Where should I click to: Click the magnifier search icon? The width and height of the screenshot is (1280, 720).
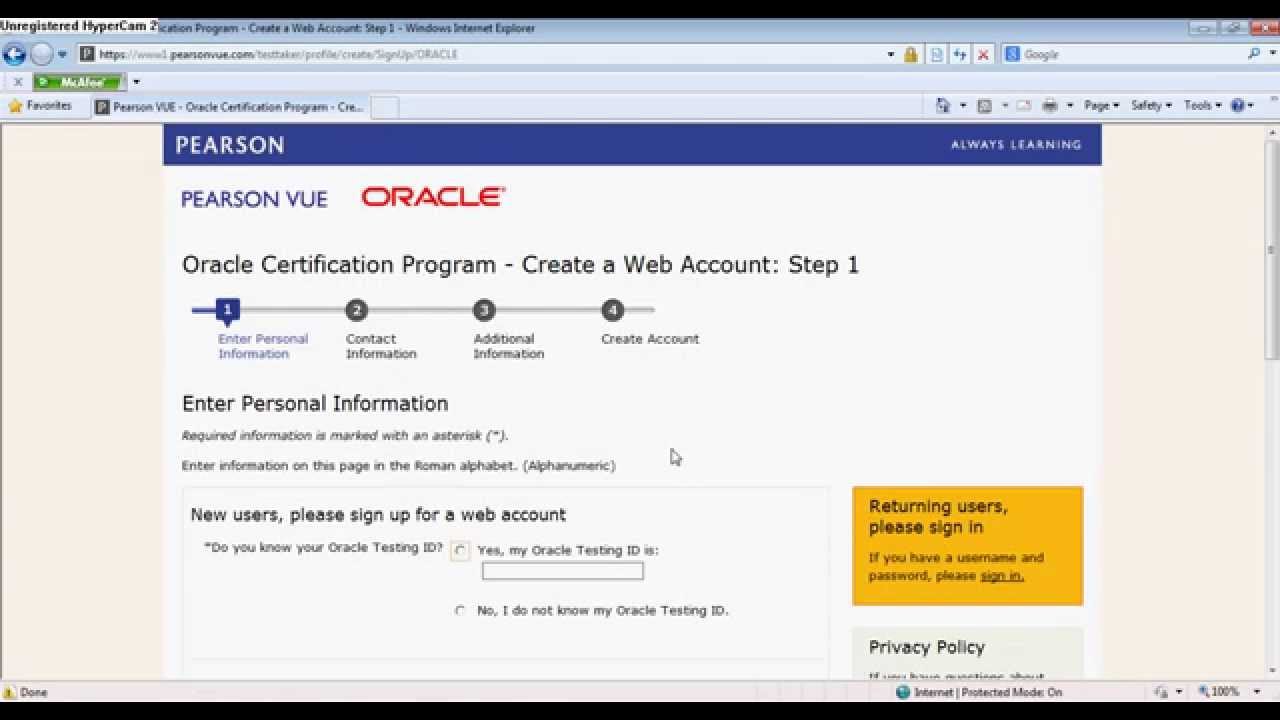[1254, 54]
